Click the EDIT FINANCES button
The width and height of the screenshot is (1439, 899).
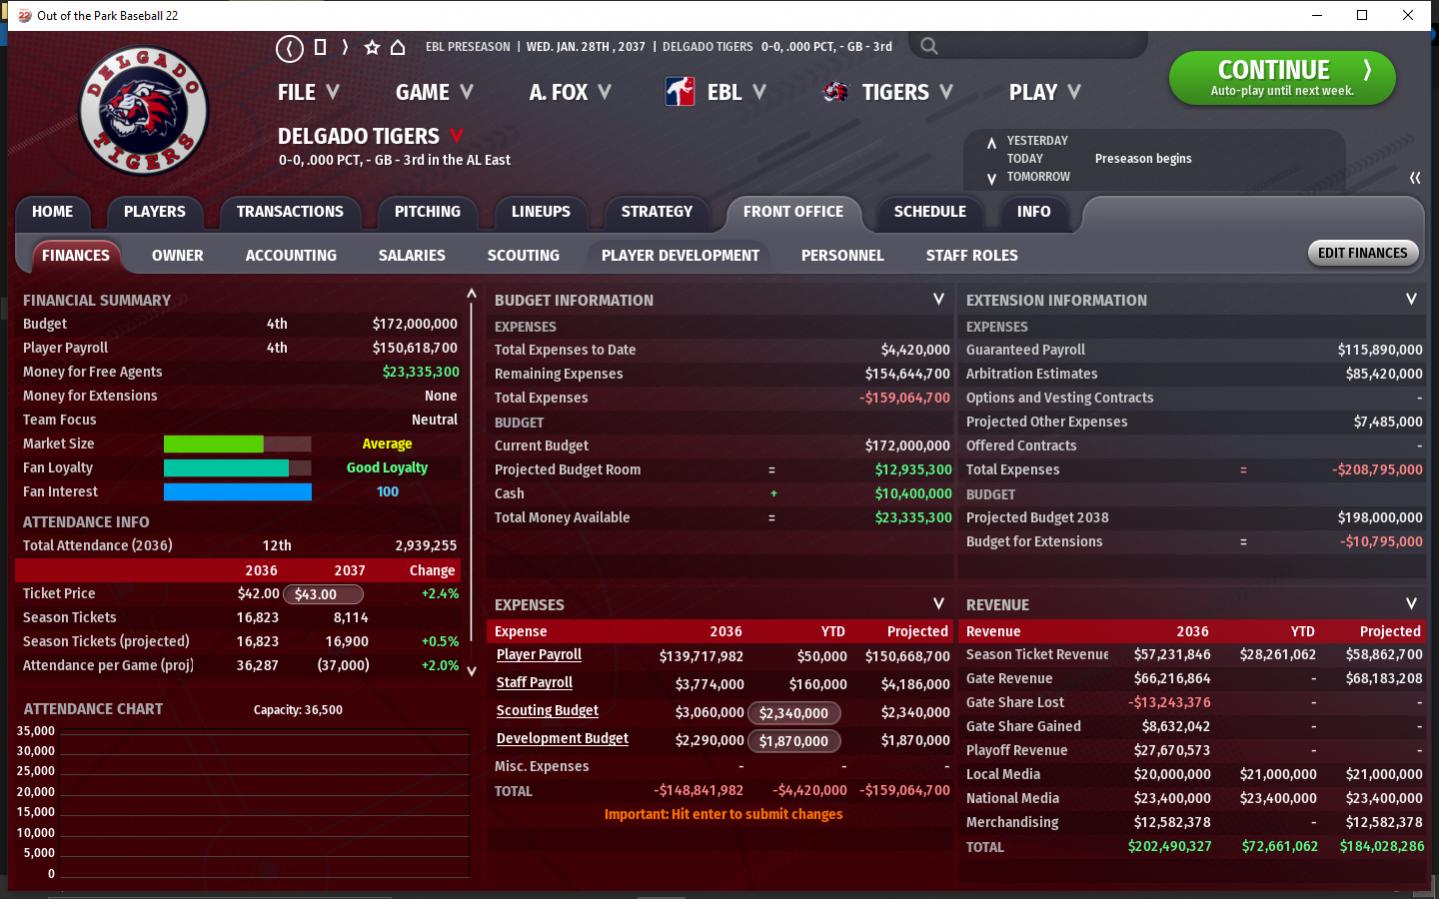1362,253
